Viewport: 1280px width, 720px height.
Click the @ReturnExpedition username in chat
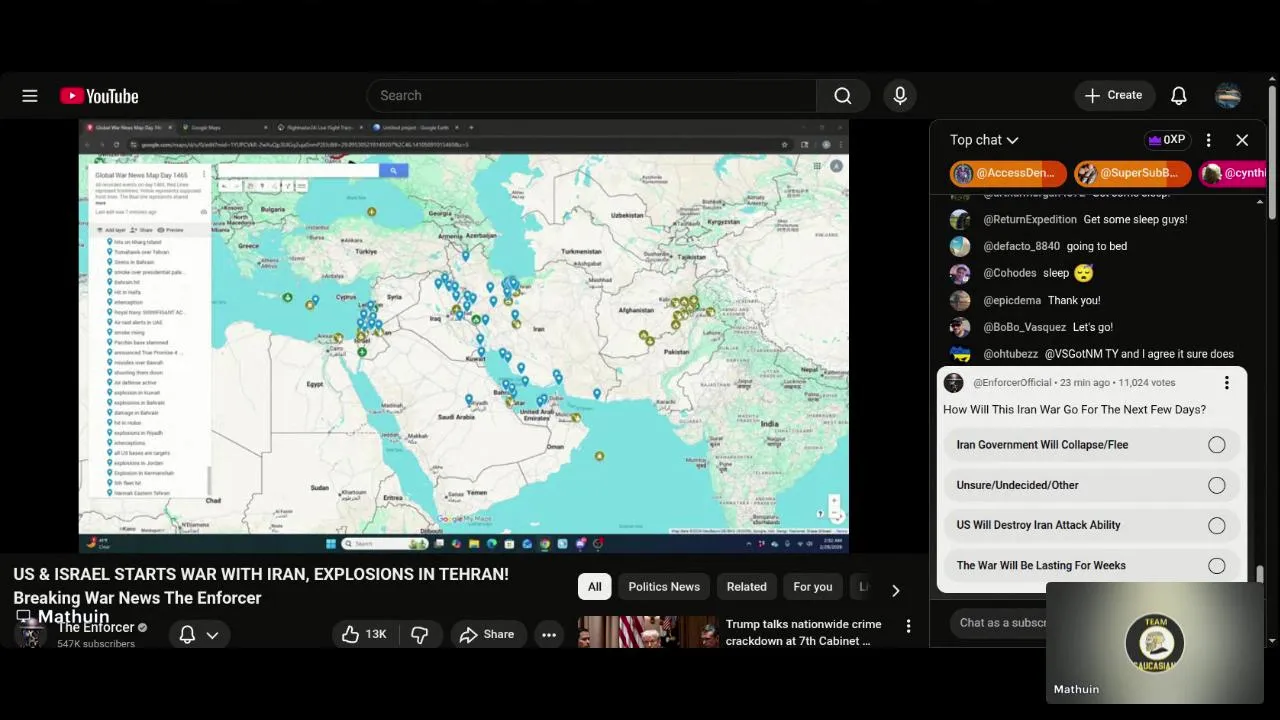pos(1030,219)
